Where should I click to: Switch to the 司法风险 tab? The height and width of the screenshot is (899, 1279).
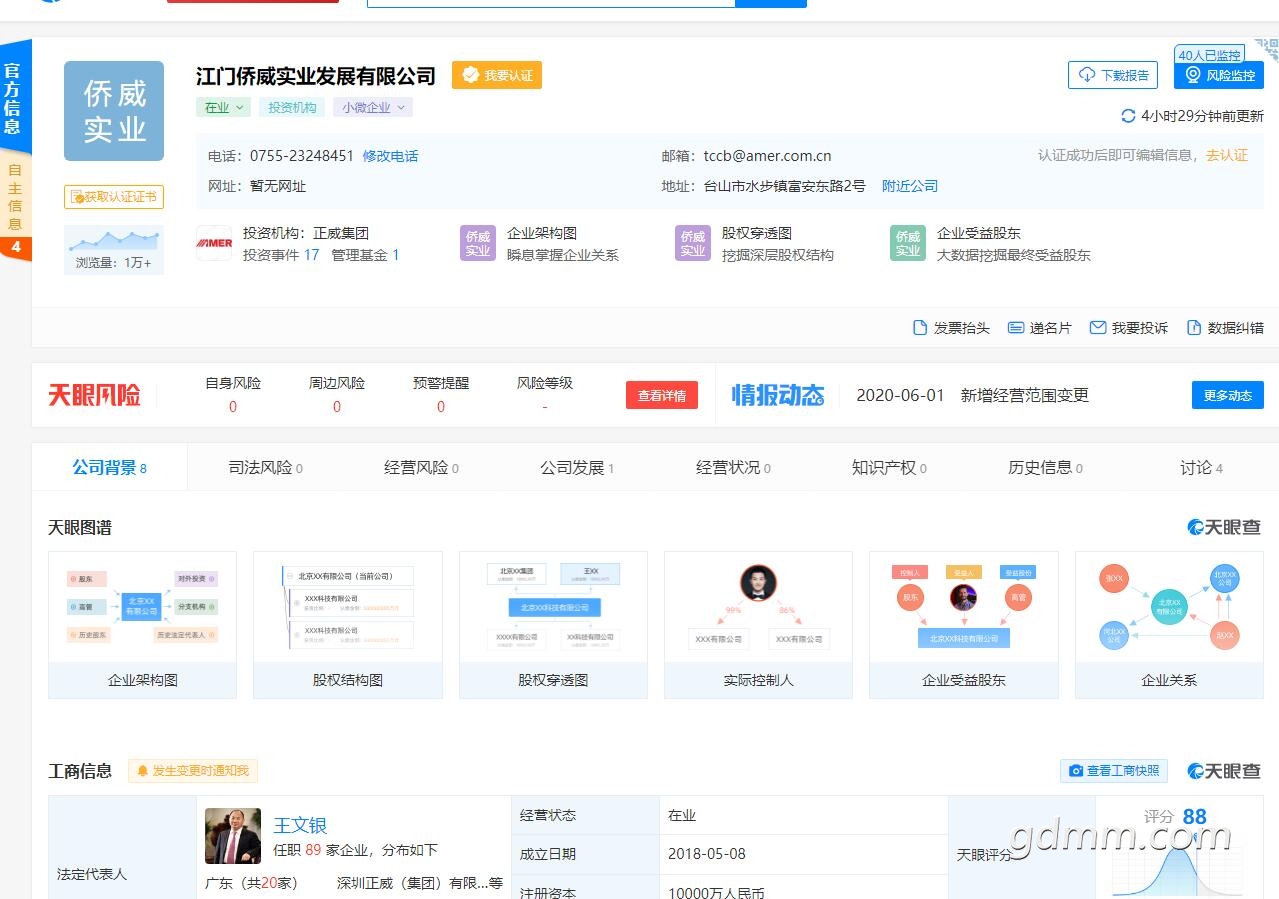[265, 467]
